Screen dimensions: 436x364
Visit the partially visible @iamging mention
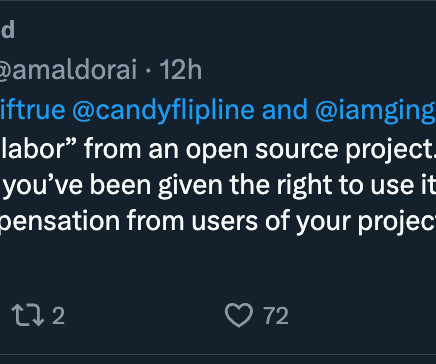click(x=375, y=110)
